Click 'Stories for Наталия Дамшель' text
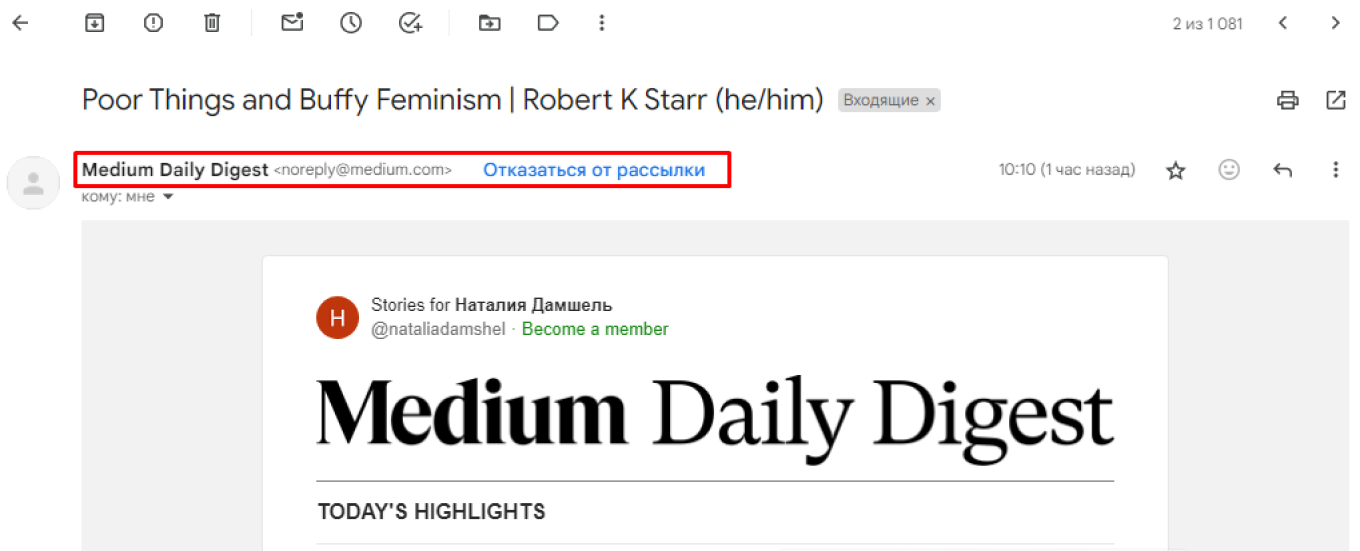1360x551 pixels. point(491,305)
